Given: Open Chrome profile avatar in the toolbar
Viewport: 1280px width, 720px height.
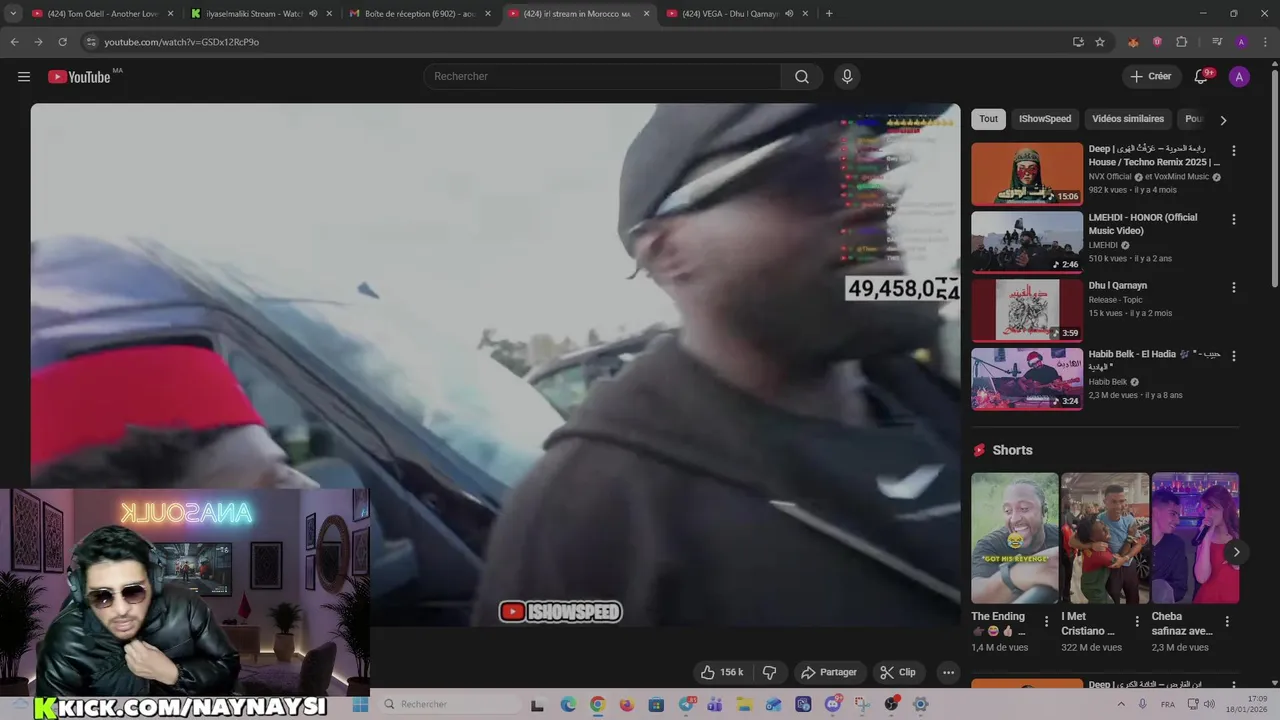Looking at the screenshot, I should tap(1241, 42).
